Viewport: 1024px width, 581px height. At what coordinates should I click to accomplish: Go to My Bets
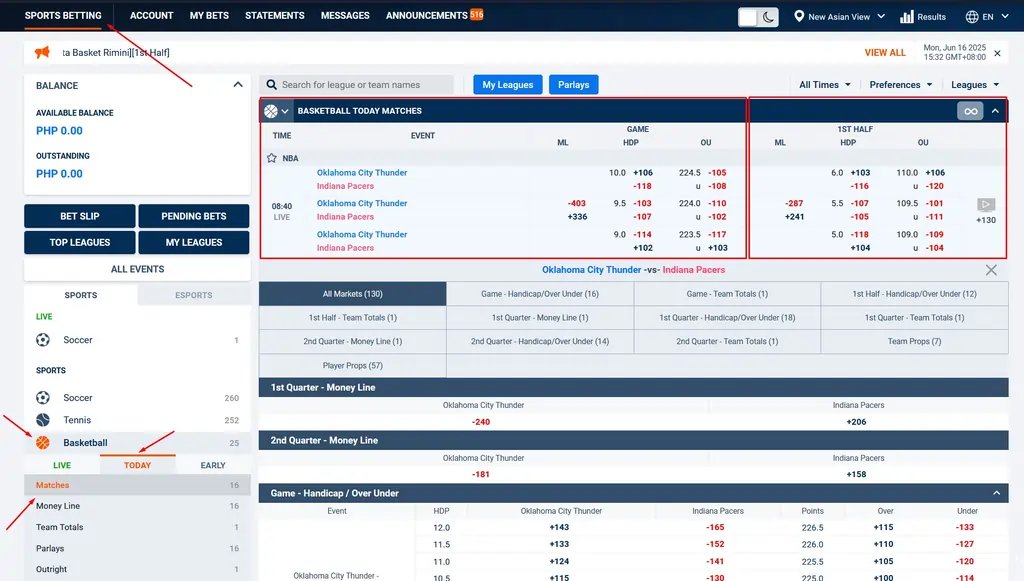(x=209, y=16)
